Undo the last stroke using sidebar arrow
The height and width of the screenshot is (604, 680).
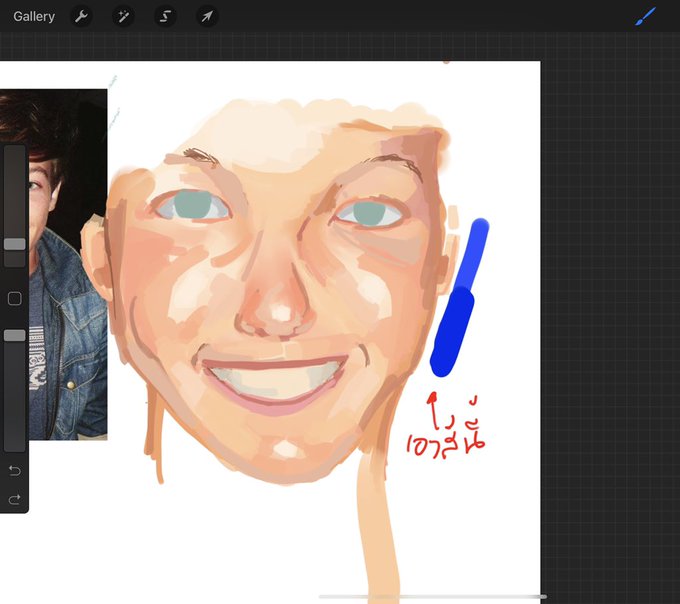click(x=15, y=470)
